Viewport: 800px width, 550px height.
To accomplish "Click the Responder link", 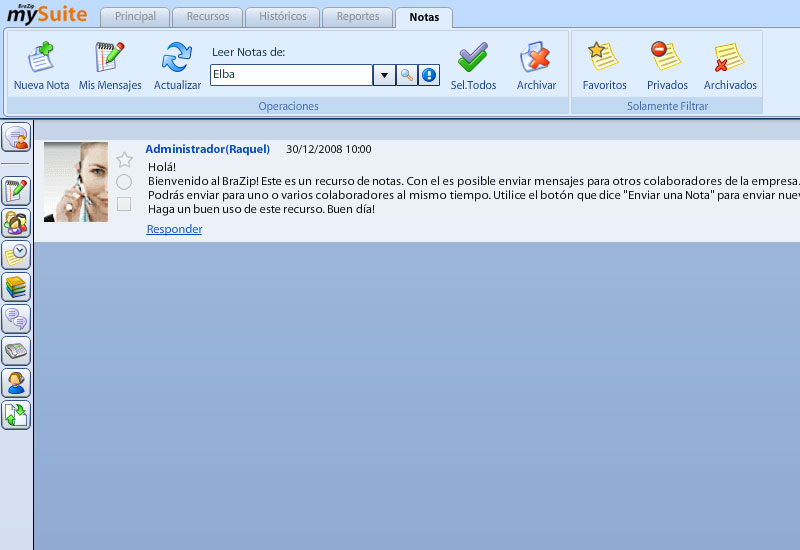I will tap(174, 229).
